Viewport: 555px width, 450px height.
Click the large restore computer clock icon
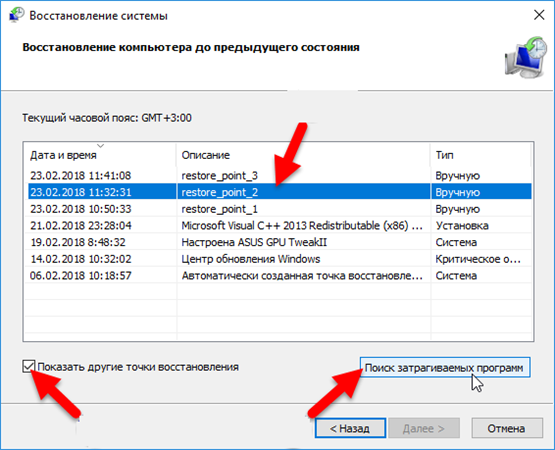pyautogui.click(x=525, y=58)
